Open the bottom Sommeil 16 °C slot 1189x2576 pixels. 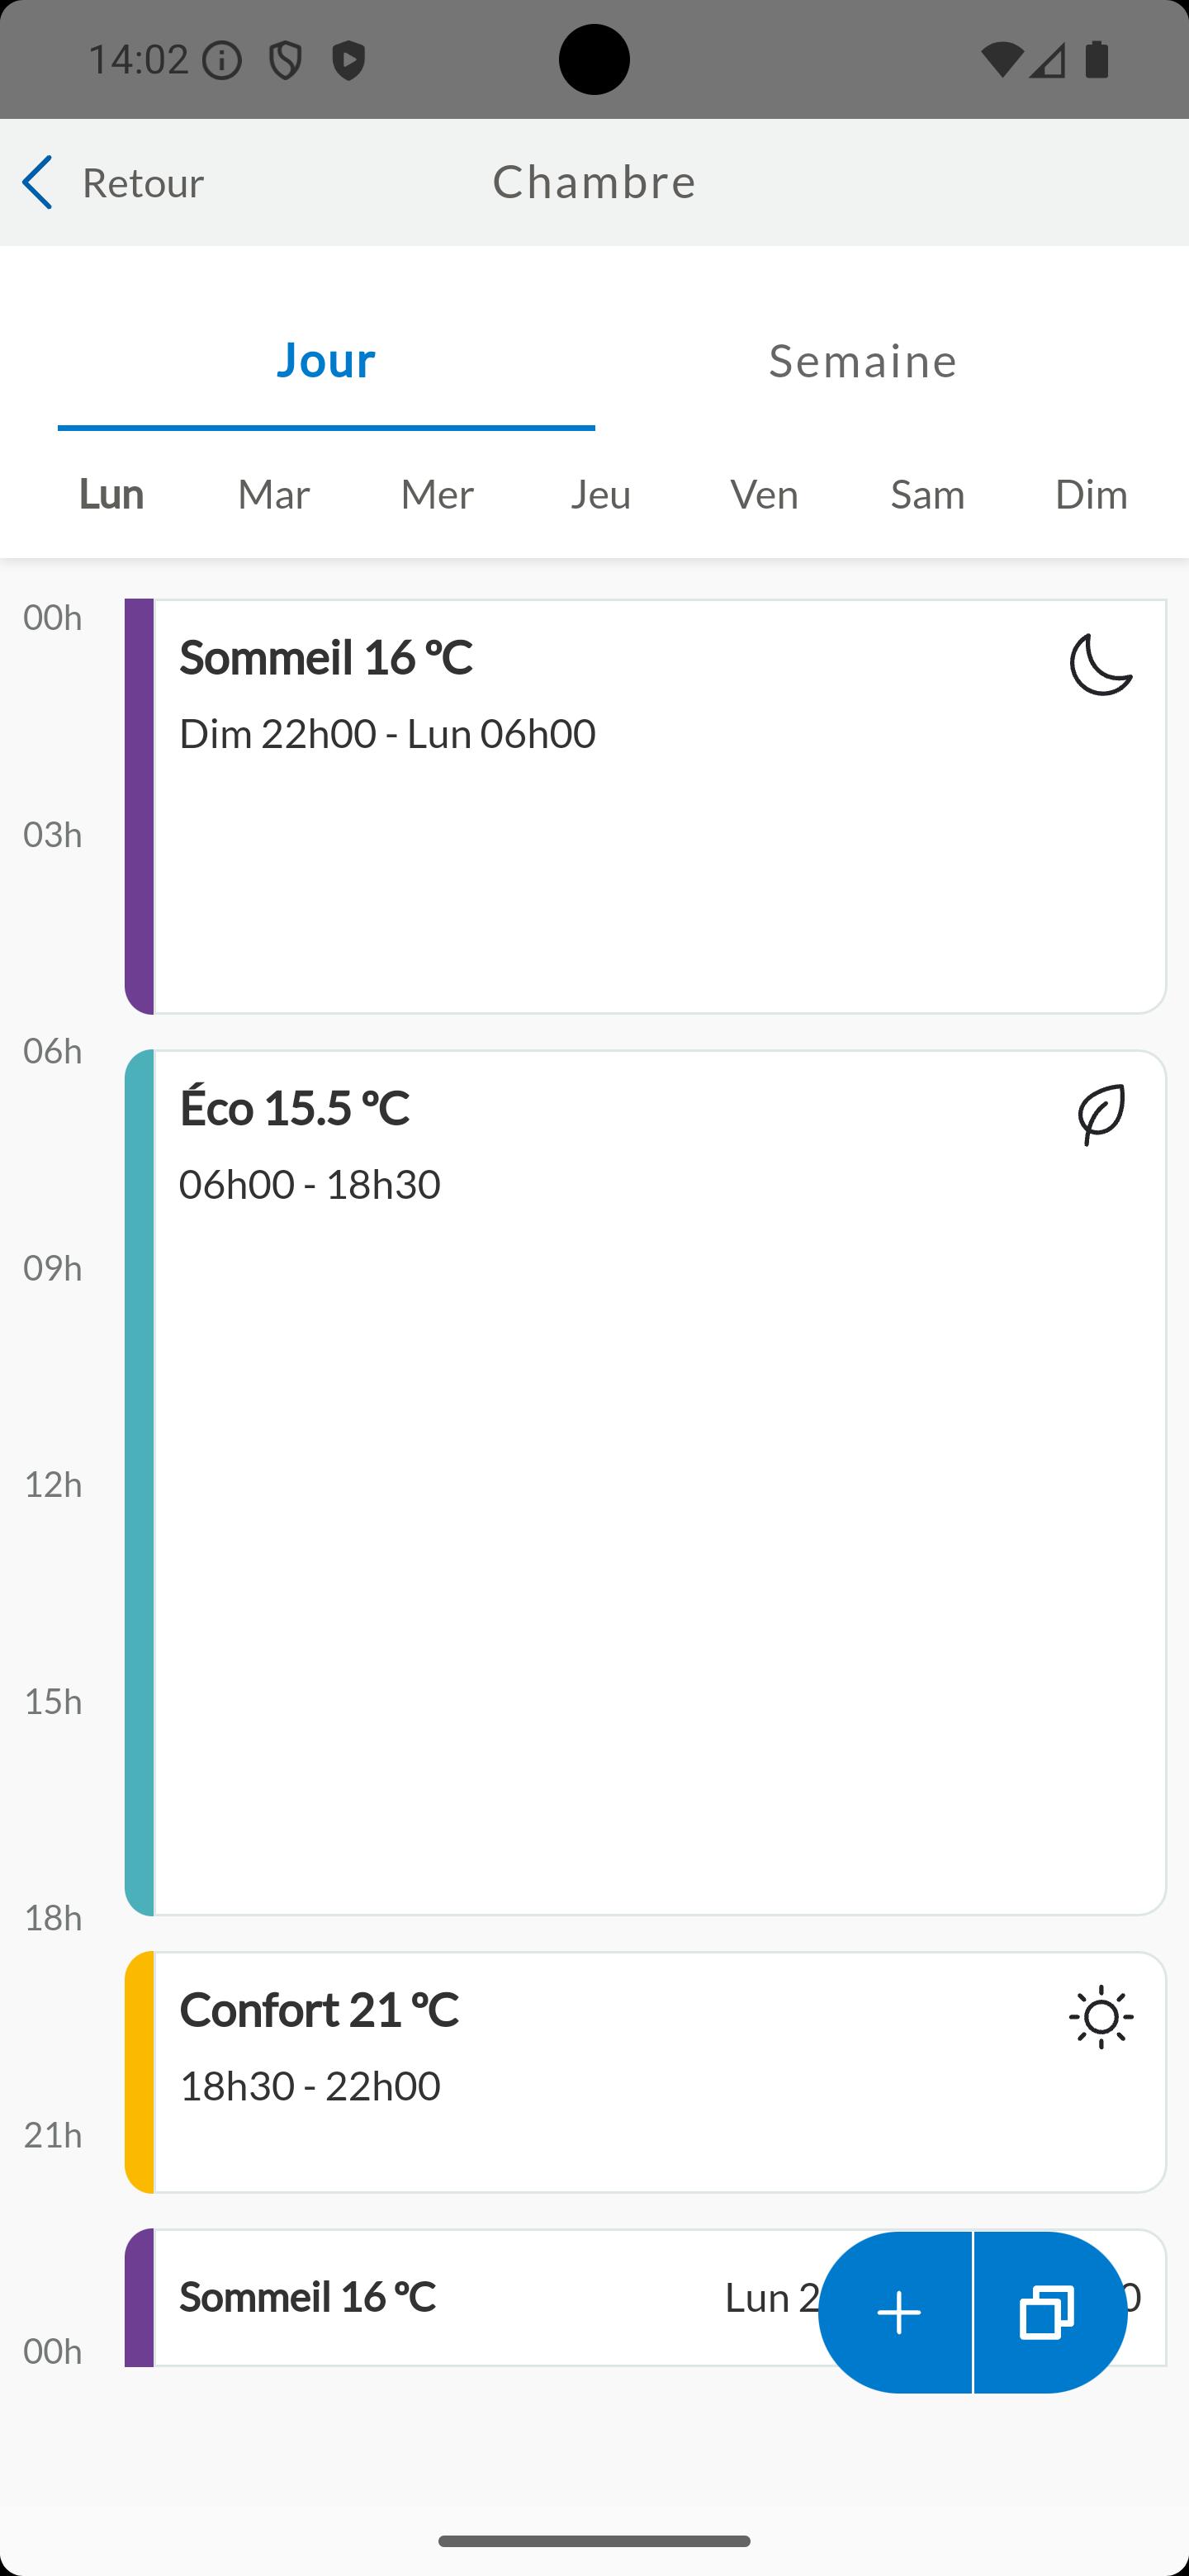click(x=470, y=2297)
